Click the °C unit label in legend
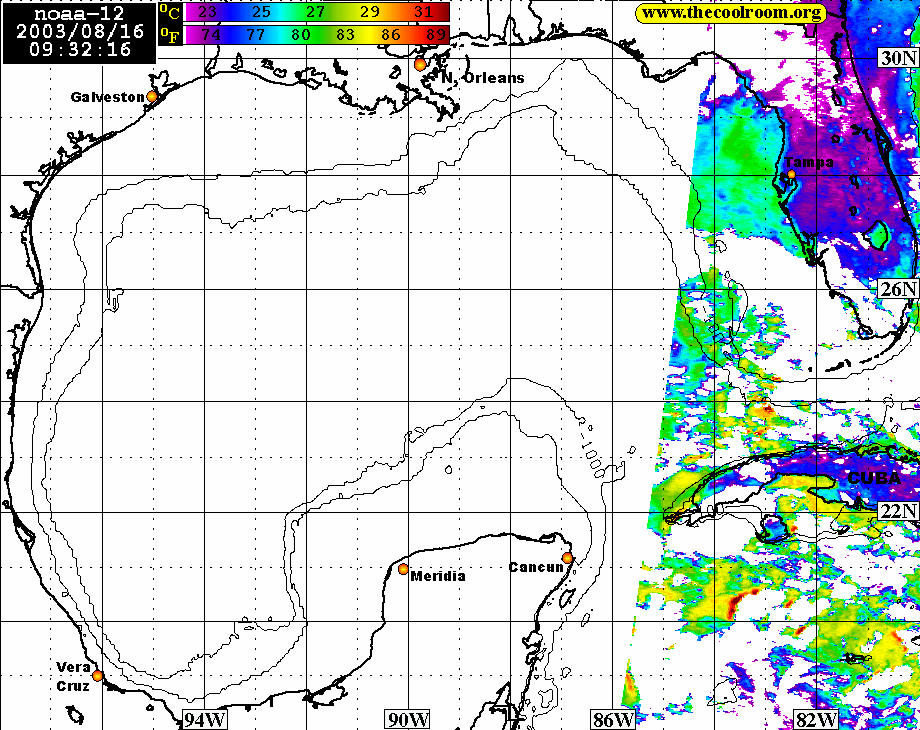920x730 pixels. [x=170, y=12]
